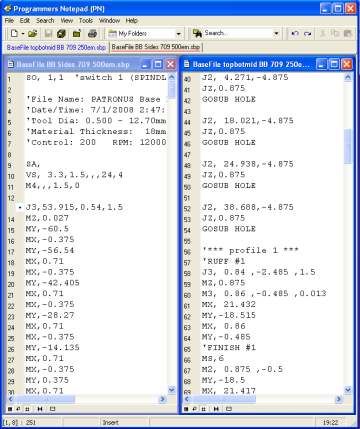
Task: Click the binoculars Find icon beside Search box
Action: coord(197,33)
